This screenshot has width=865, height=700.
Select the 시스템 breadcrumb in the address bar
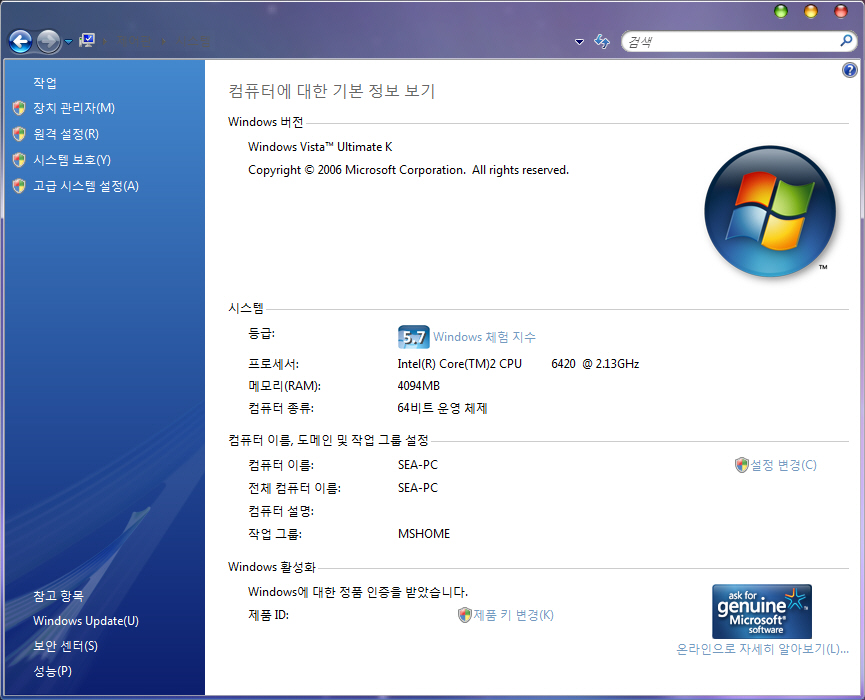(x=193, y=41)
